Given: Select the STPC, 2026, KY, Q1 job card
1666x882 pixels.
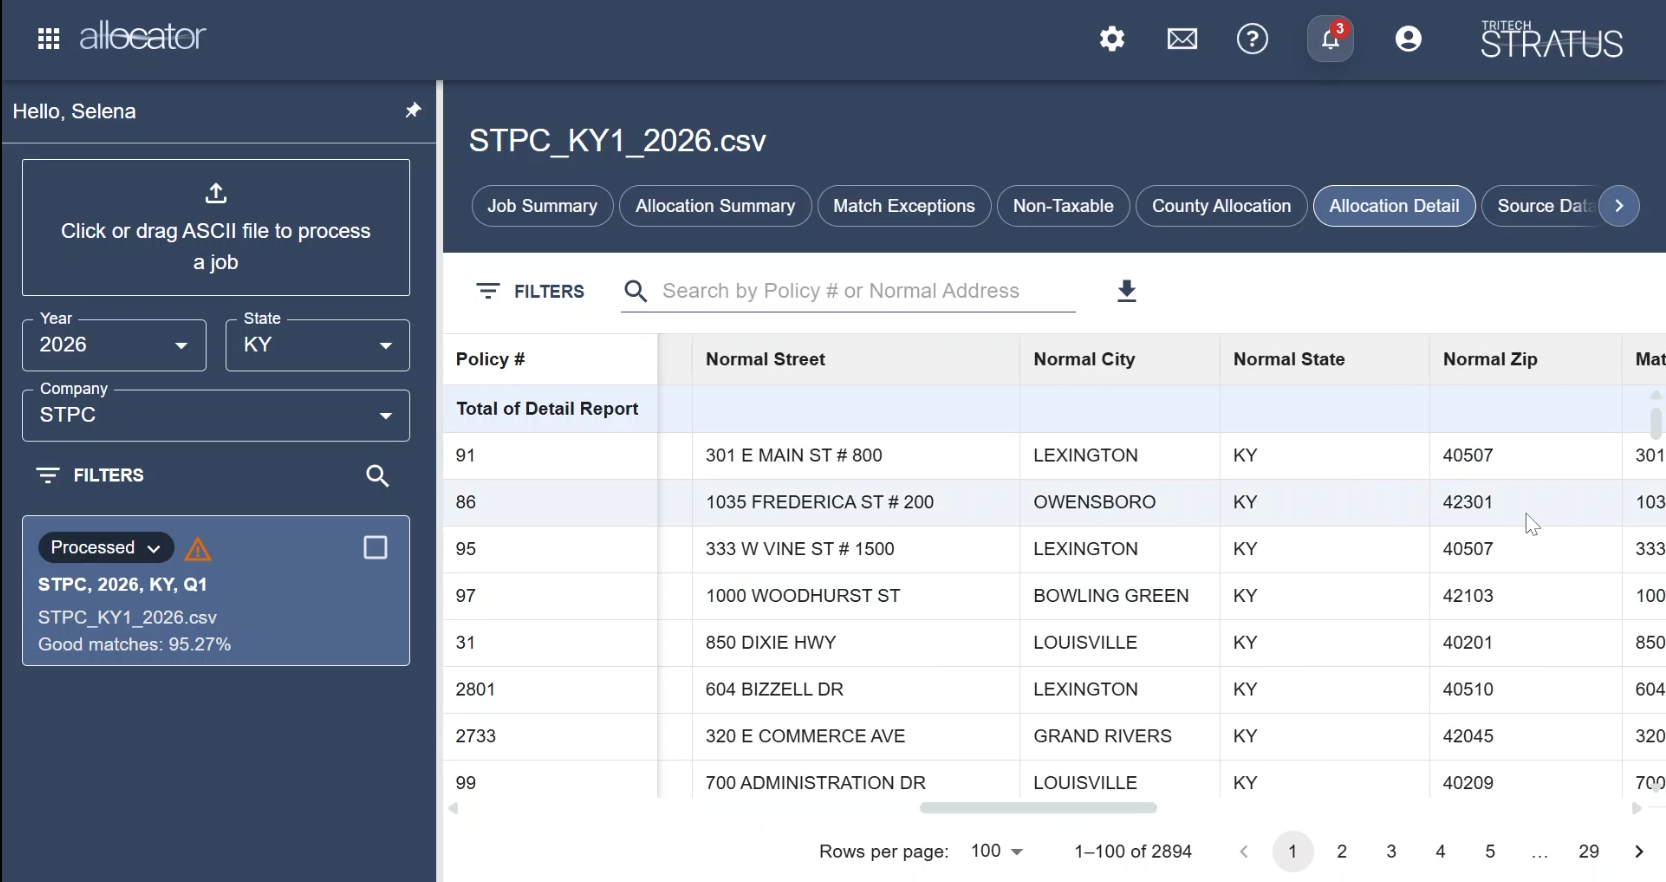Looking at the screenshot, I should tap(216, 590).
